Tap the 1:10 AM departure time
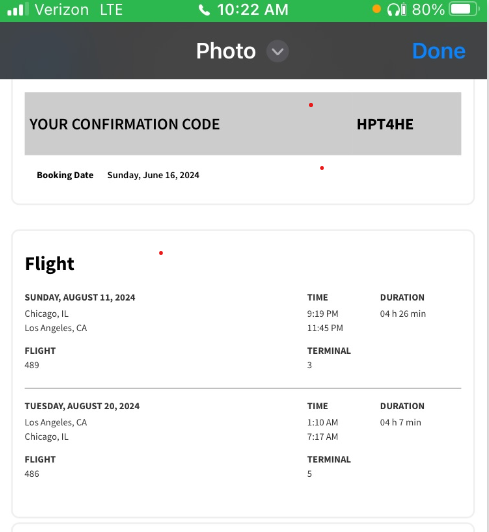 pyautogui.click(x=323, y=422)
